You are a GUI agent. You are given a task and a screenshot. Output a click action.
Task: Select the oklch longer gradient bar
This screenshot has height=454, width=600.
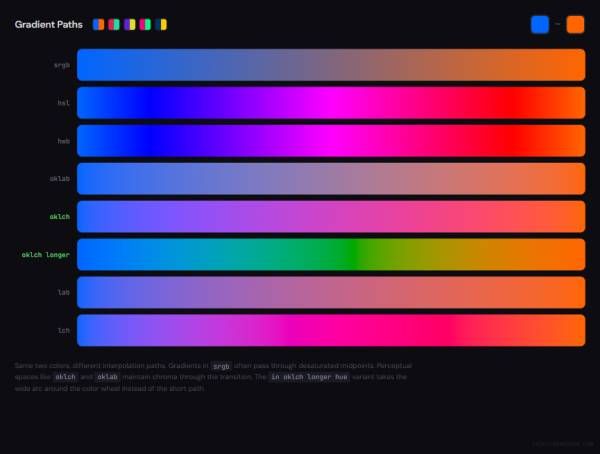click(x=330, y=255)
